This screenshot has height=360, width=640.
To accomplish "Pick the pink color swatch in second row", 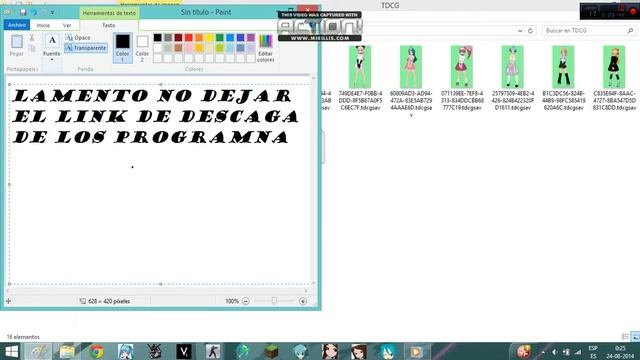I will coord(189,48).
